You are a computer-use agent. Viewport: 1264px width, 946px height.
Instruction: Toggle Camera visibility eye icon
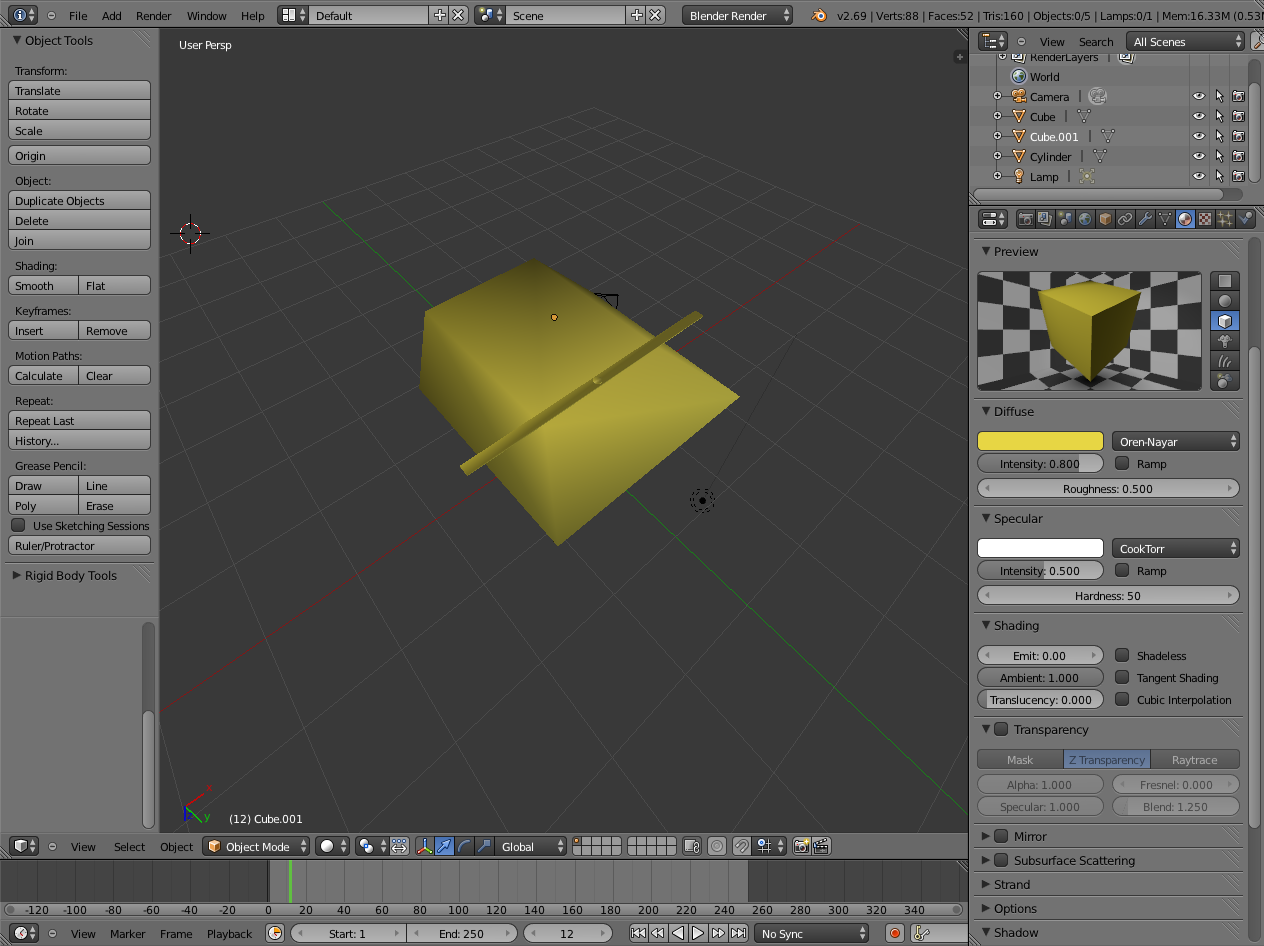pos(1199,96)
